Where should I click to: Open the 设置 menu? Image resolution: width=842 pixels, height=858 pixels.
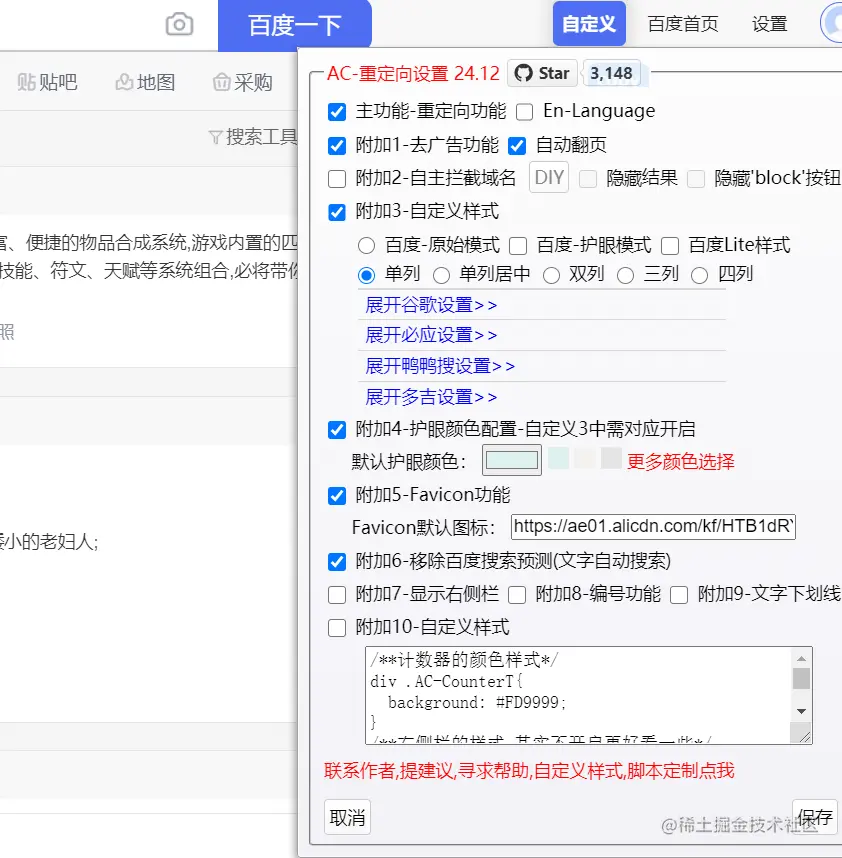(769, 24)
